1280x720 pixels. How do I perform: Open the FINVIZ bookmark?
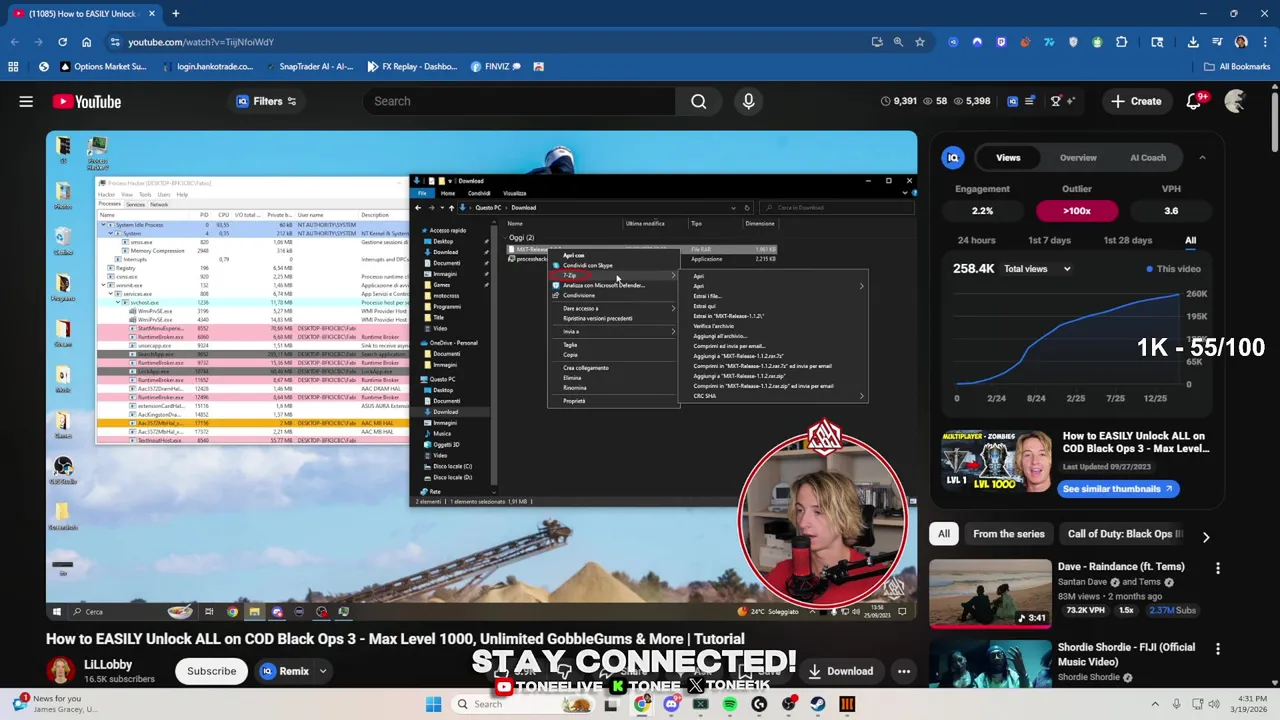coord(496,67)
